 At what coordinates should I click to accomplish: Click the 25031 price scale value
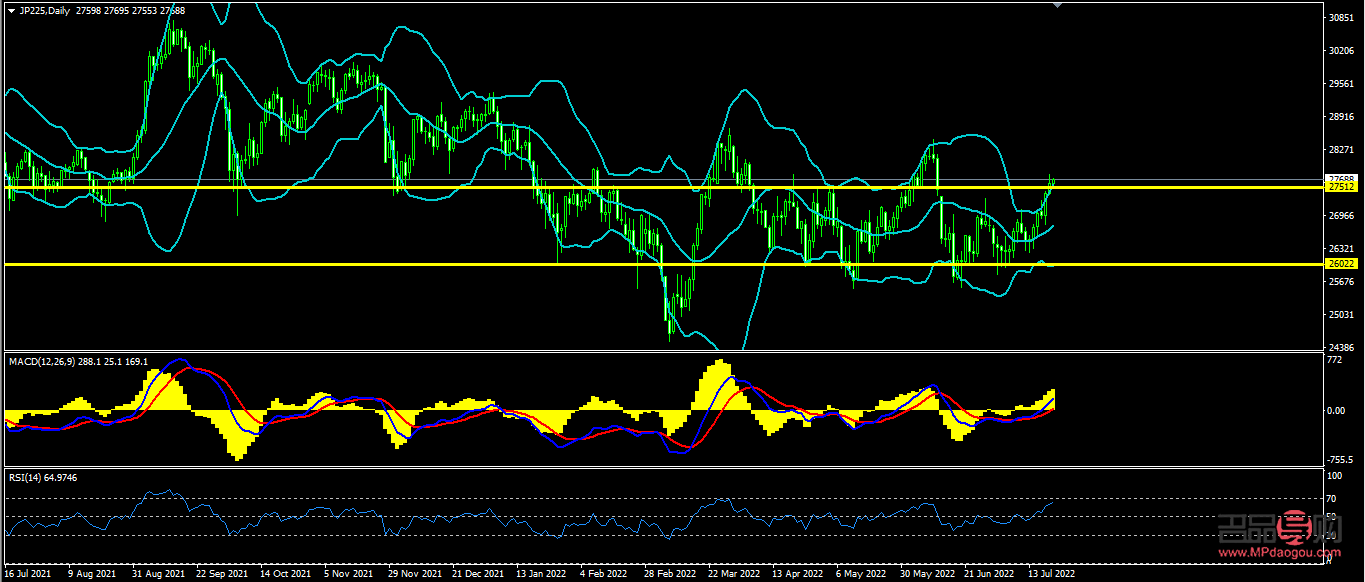1341,315
